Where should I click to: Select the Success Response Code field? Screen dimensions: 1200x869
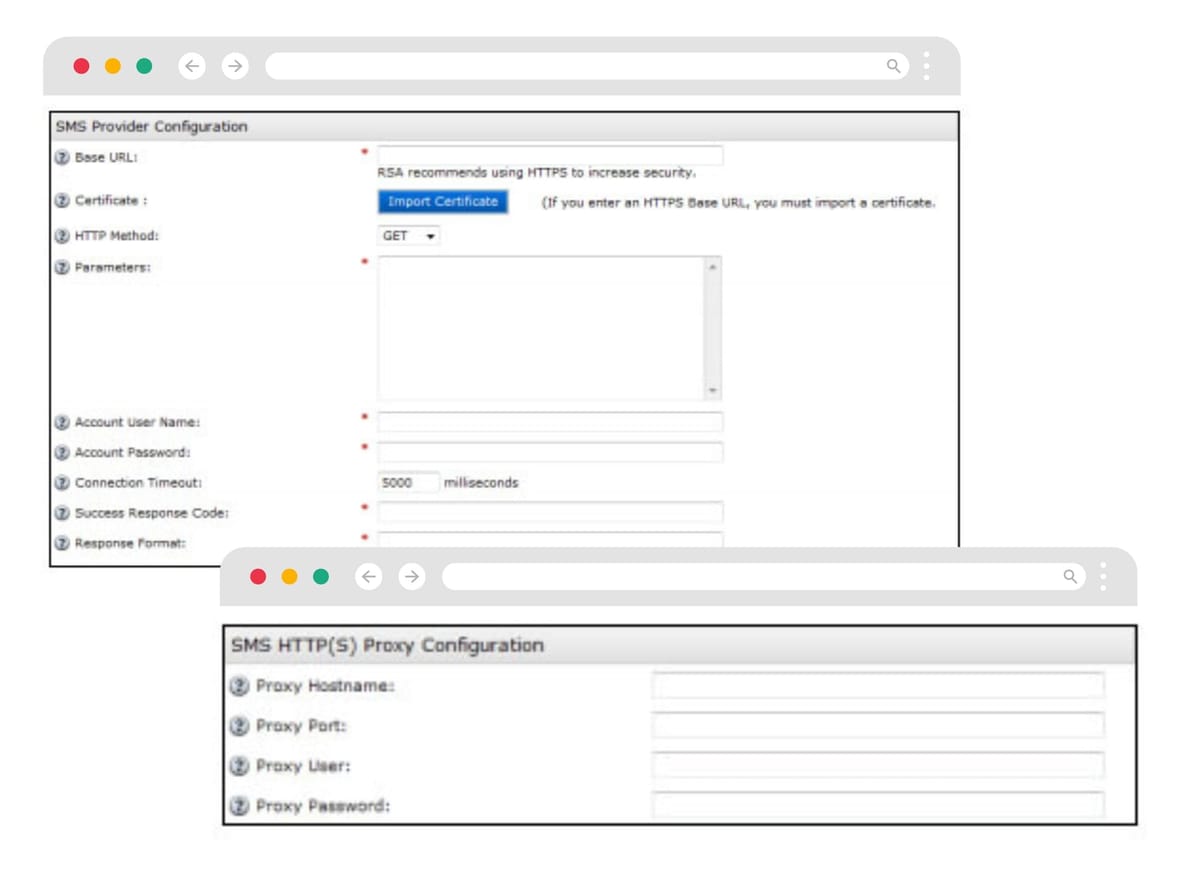pyautogui.click(x=549, y=513)
